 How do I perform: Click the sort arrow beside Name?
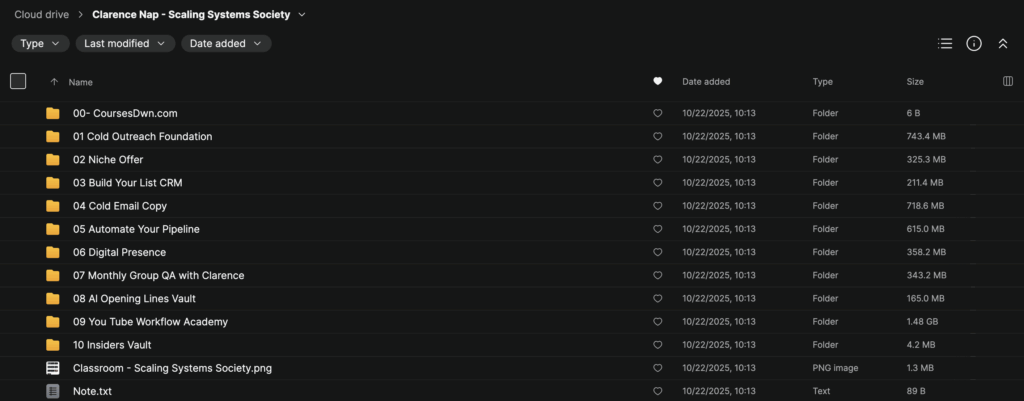tap(53, 82)
